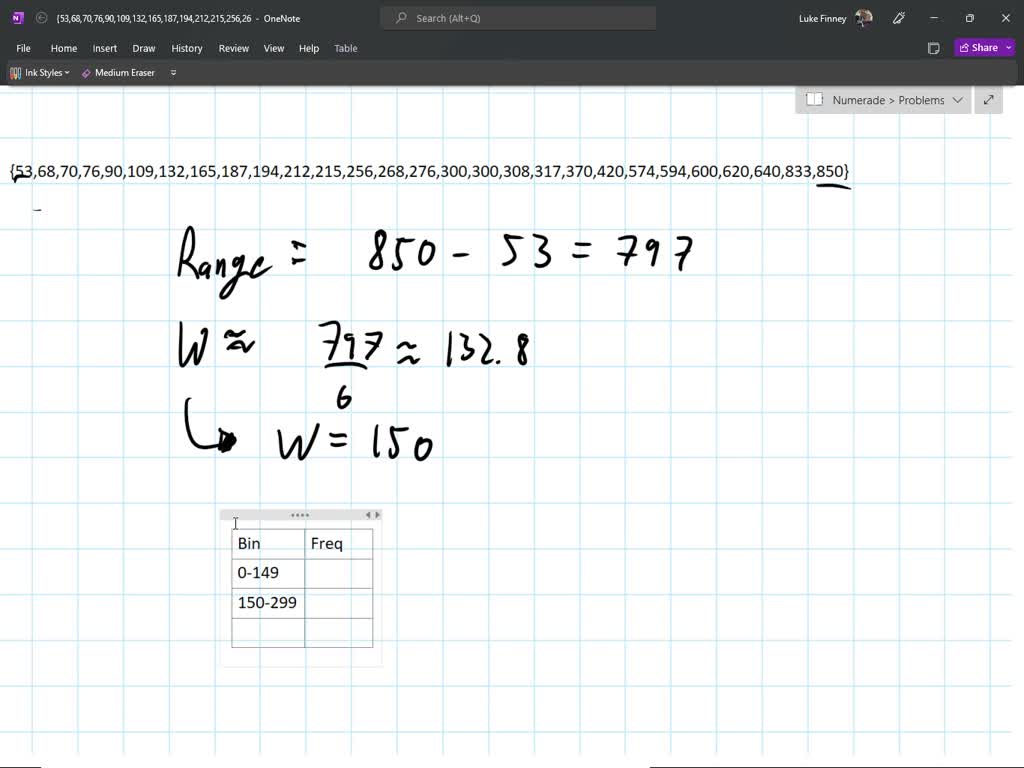This screenshot has width=1024, height=768.
Task: Switch to the Draw ribbon tab
Action: pyautogui.click(x=143, y=48)
